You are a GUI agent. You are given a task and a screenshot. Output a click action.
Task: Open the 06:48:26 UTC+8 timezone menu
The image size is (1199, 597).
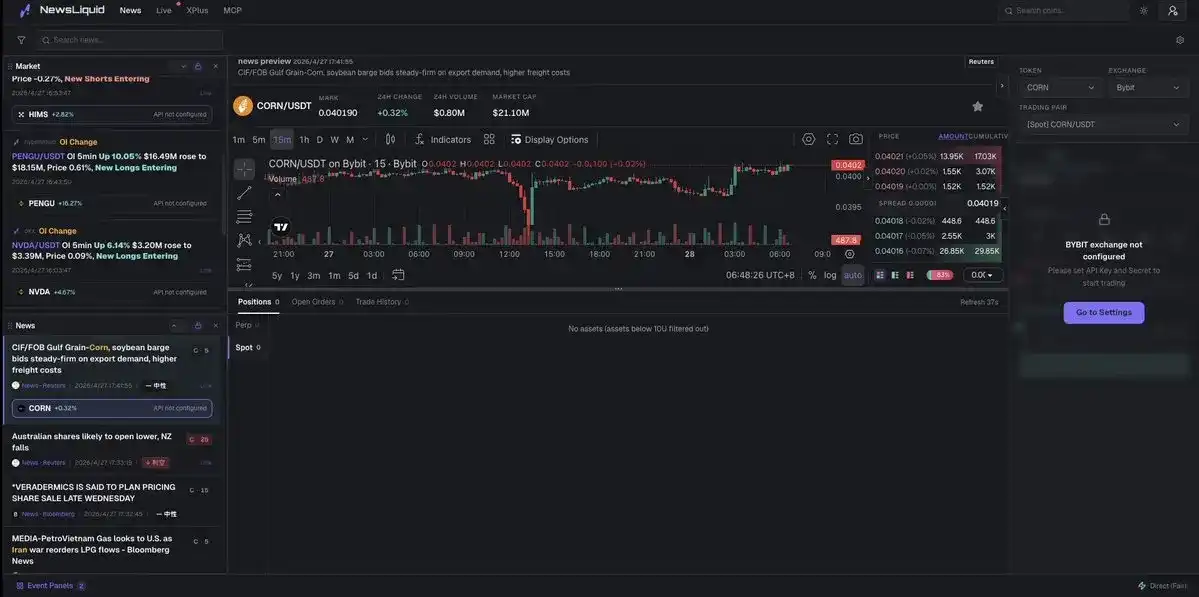[760, 275]
